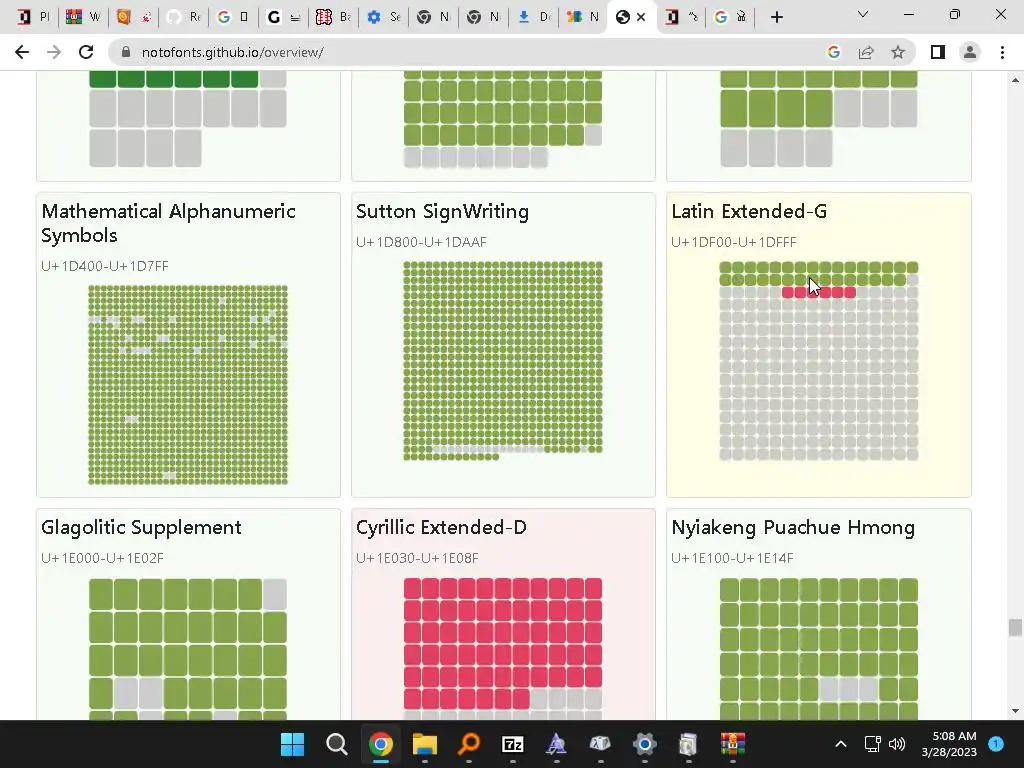Click the Mathematical Alphanumeric Symbols heading
This screenshot has height=768, width=1024.
click(168, 223)
